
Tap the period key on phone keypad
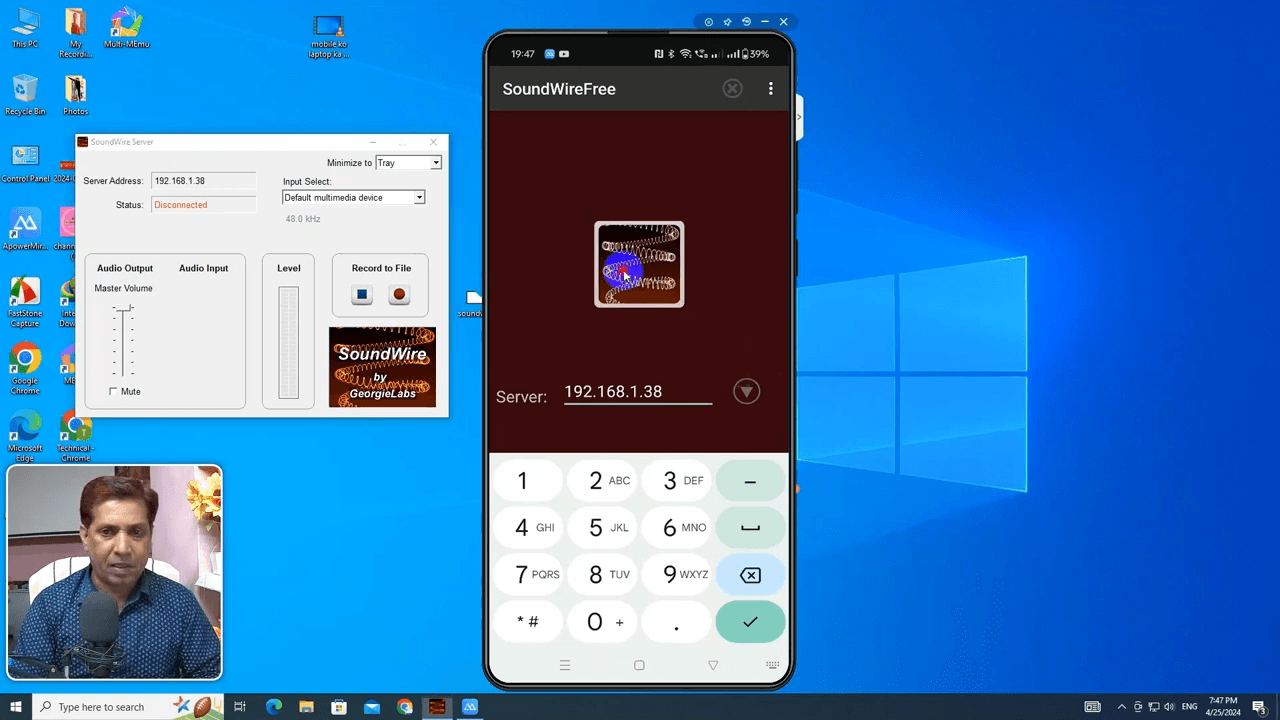676,622
